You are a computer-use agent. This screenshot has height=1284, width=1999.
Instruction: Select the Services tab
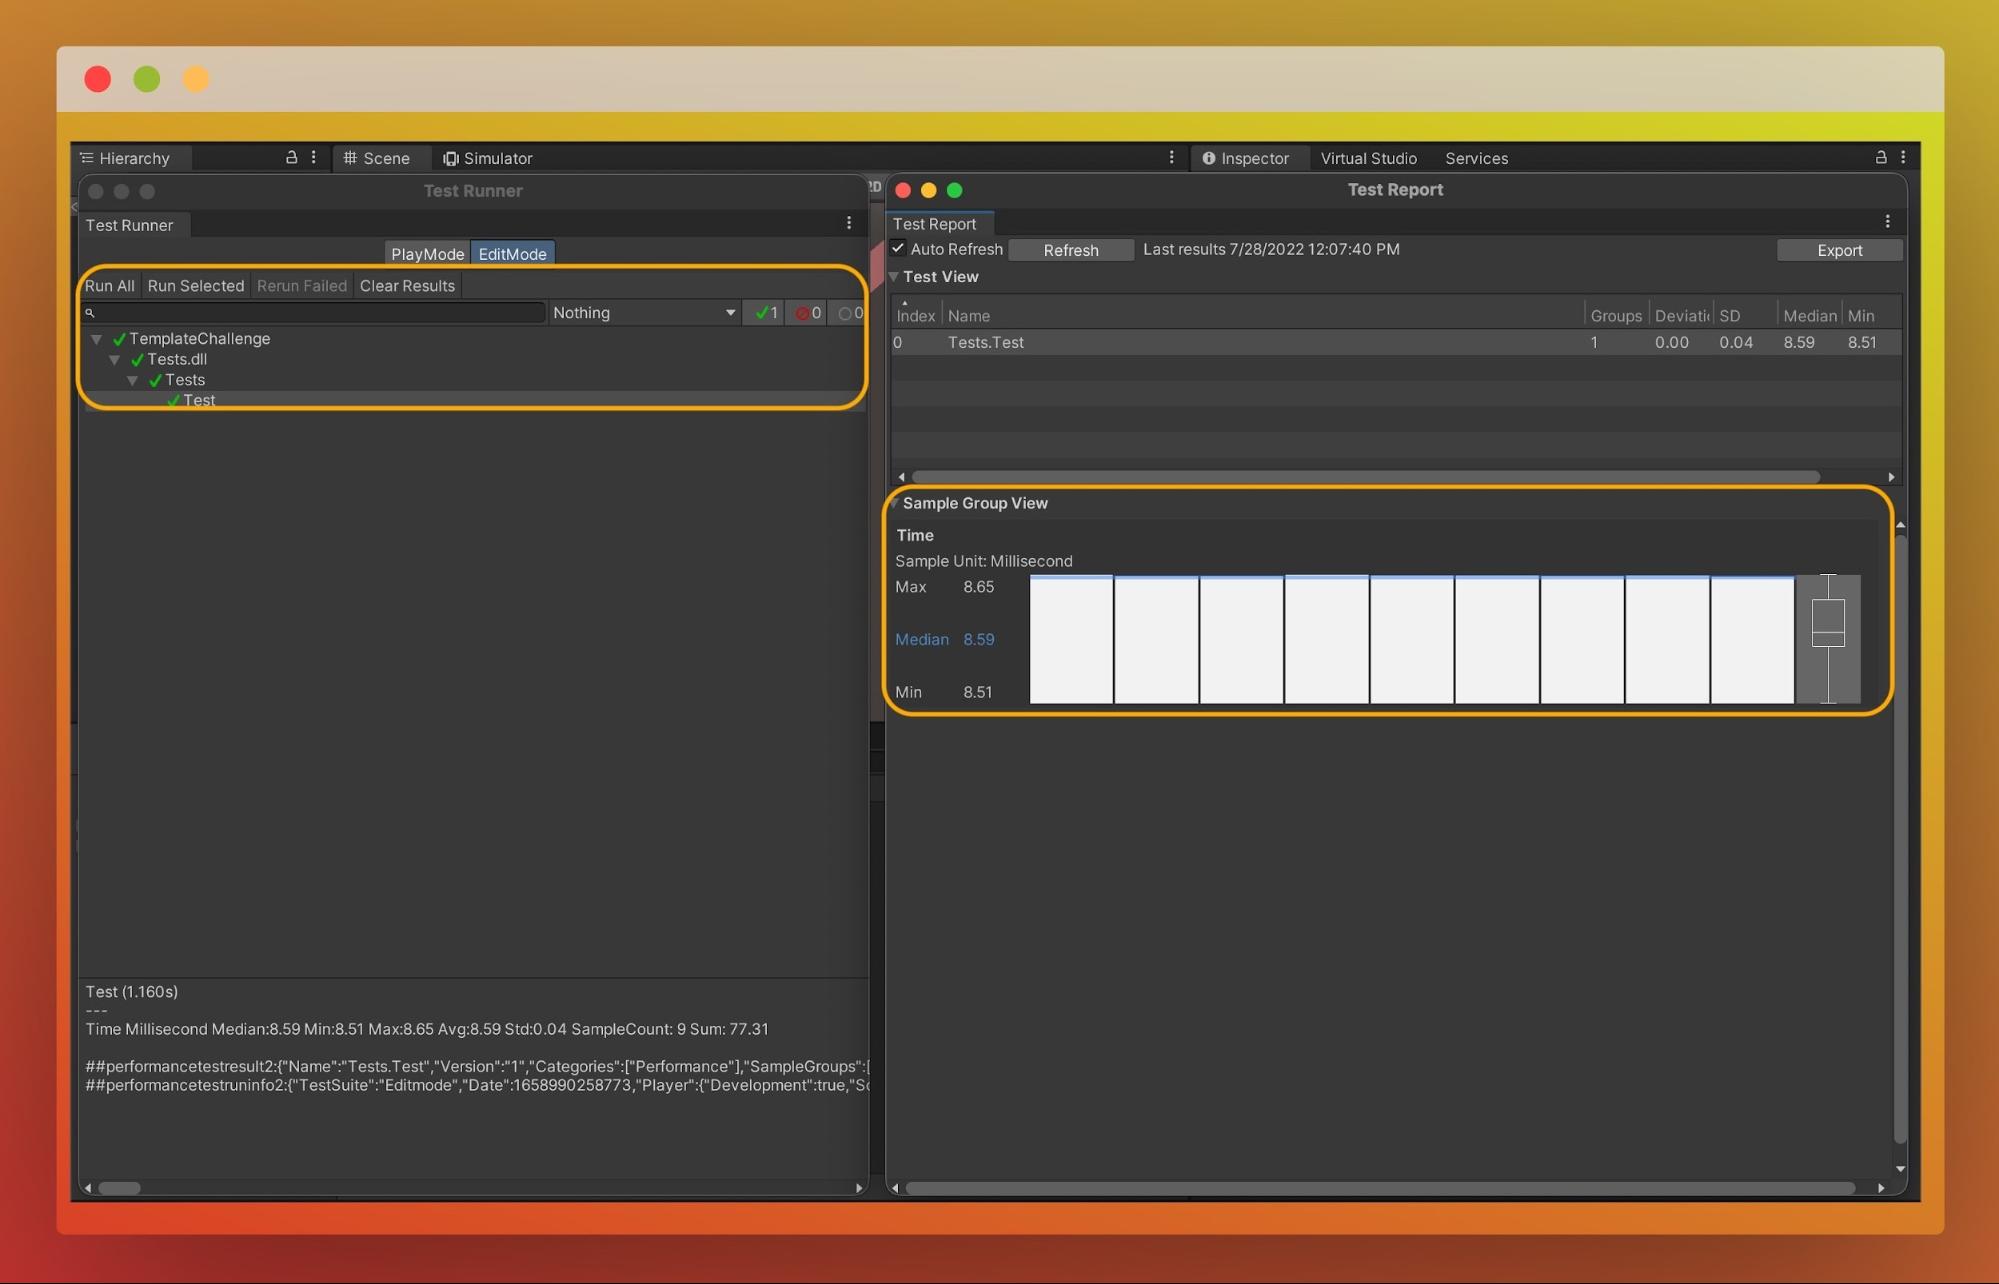[1476, 157]
